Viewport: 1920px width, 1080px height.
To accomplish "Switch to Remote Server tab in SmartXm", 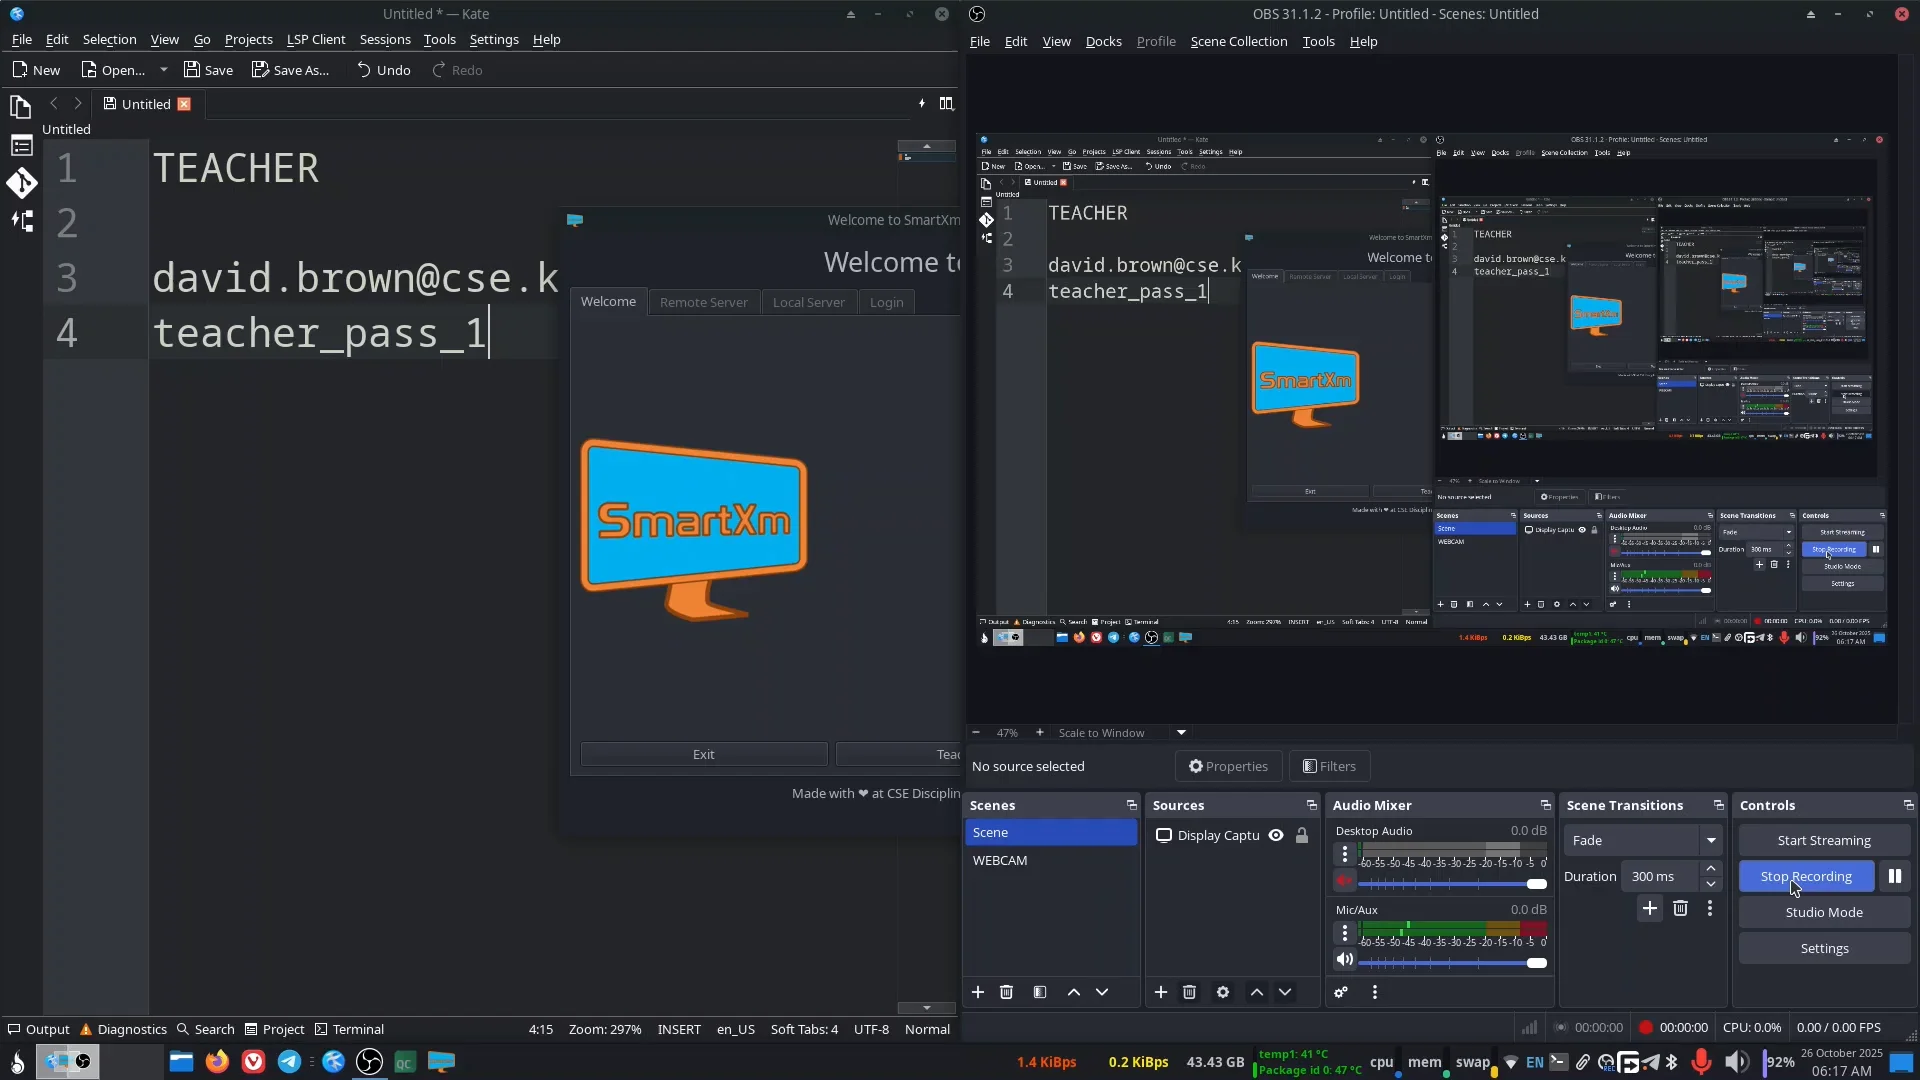I will (704, 302).
